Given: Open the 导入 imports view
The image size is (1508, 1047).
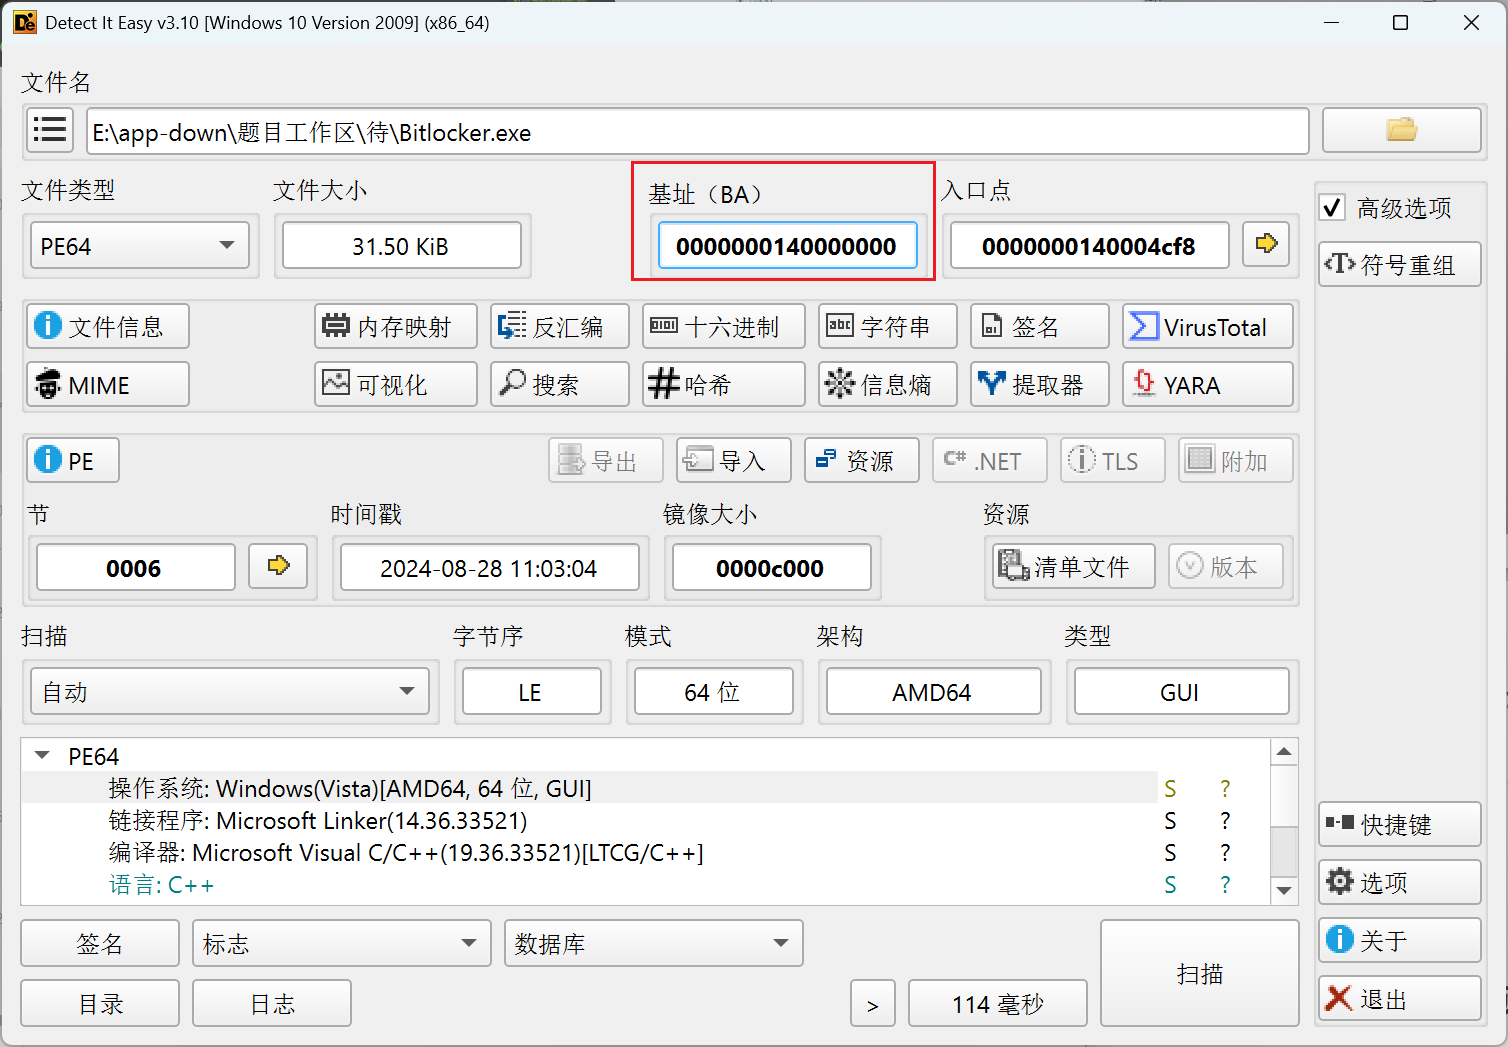Looking at the screenshot, I should coord(733,461).
